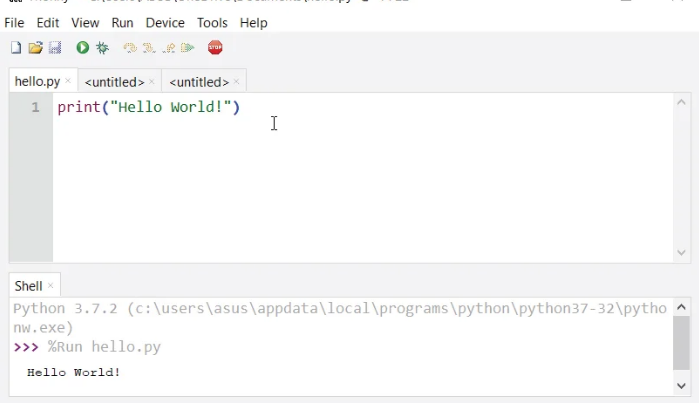Start debugging with the bug icon

102,47
